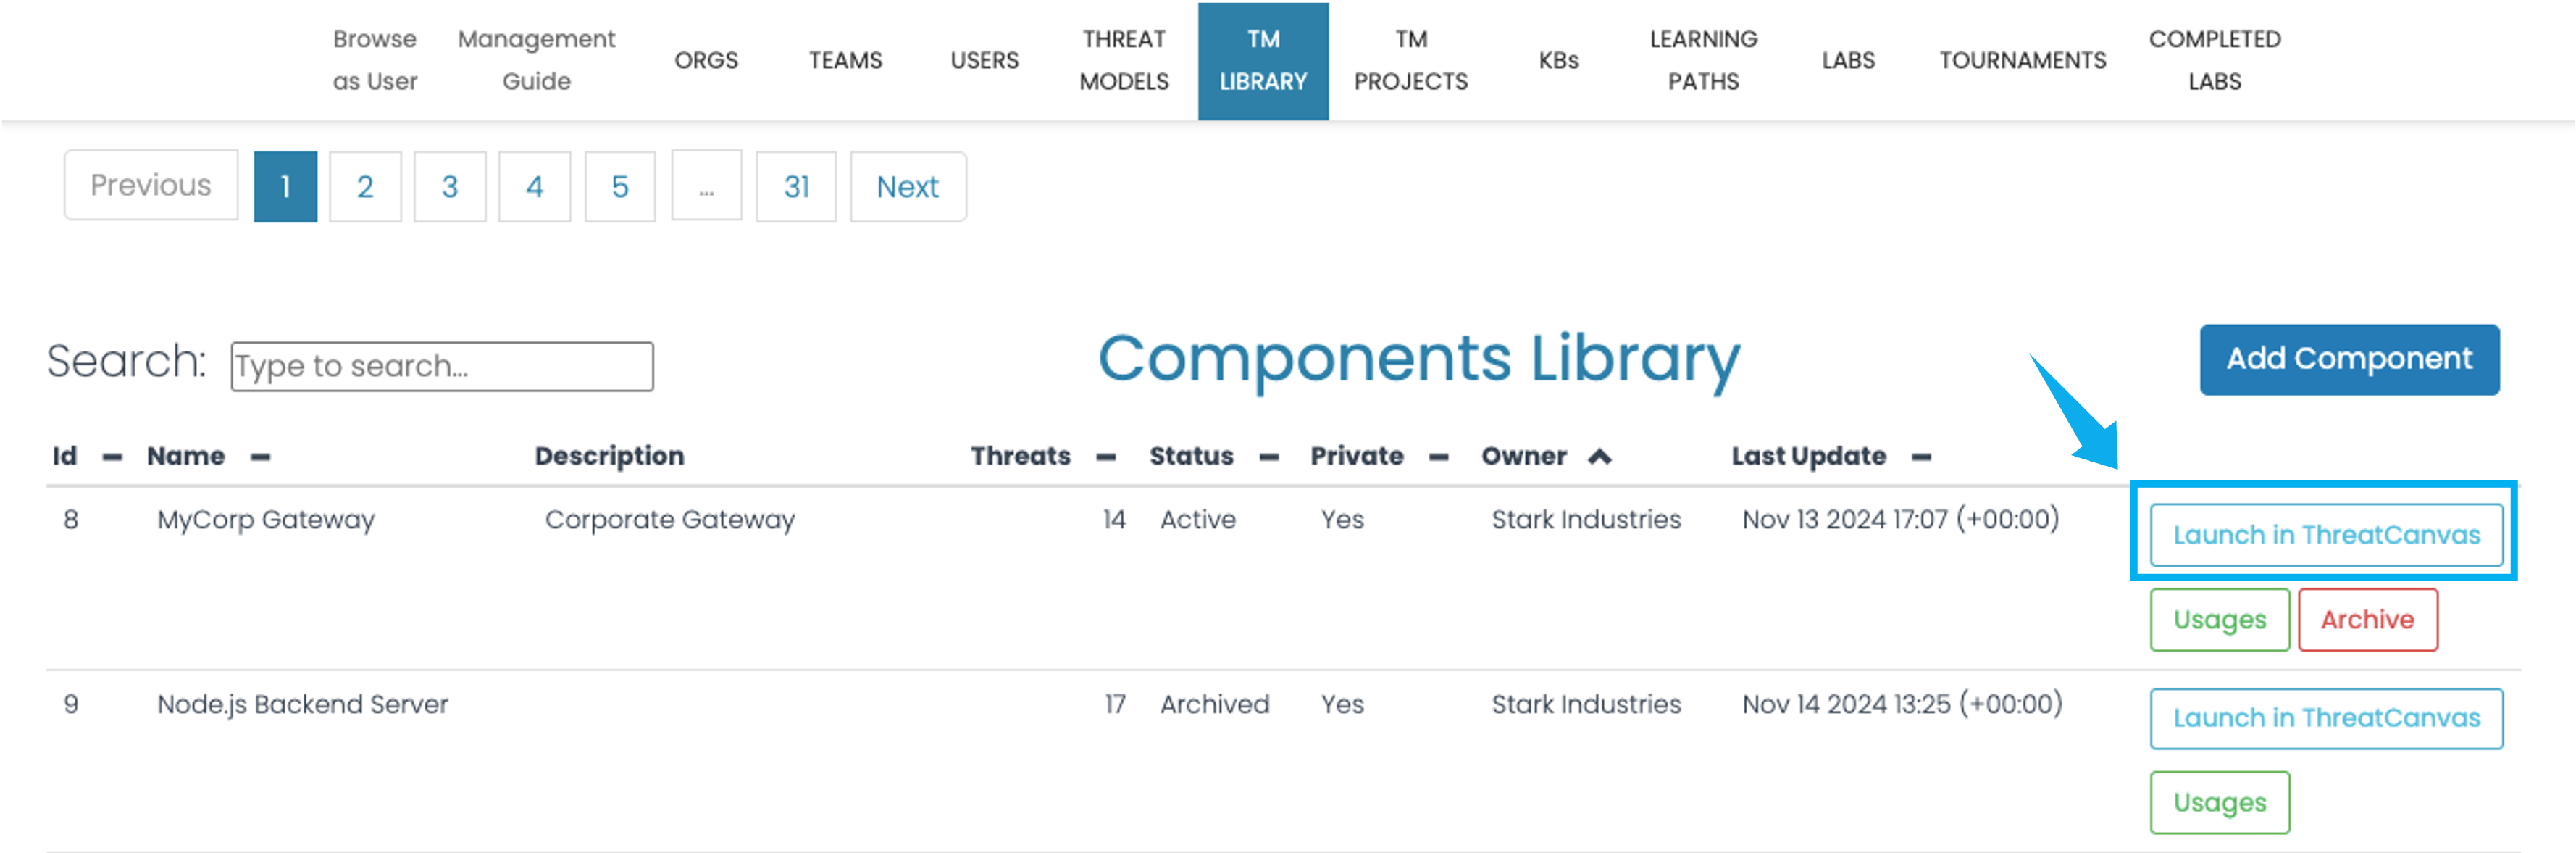The height and width of the screenshot is (853, 2576).
Task: Sort by Private column icon
Action: click(1438, 457)
